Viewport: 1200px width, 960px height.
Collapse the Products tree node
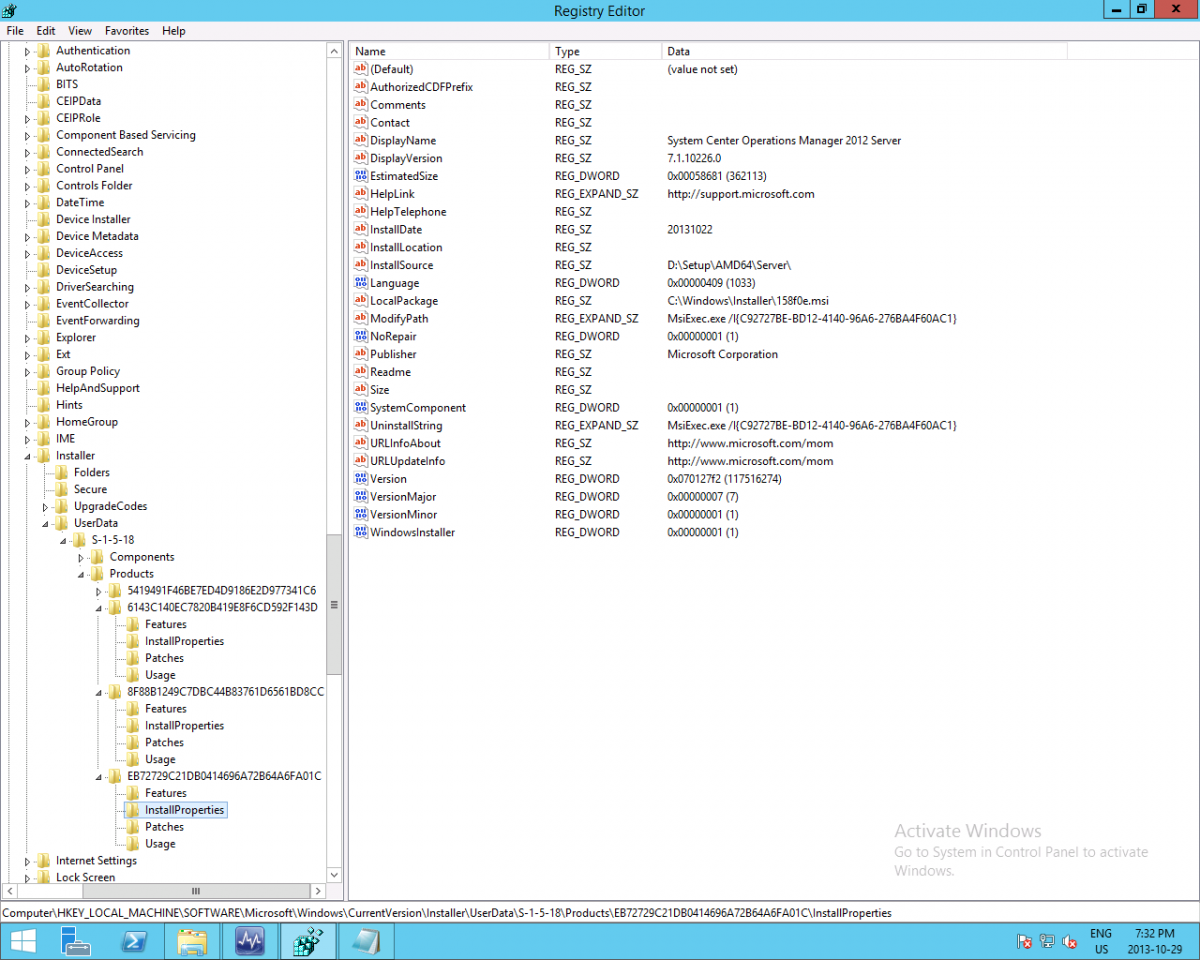point(82,574)
